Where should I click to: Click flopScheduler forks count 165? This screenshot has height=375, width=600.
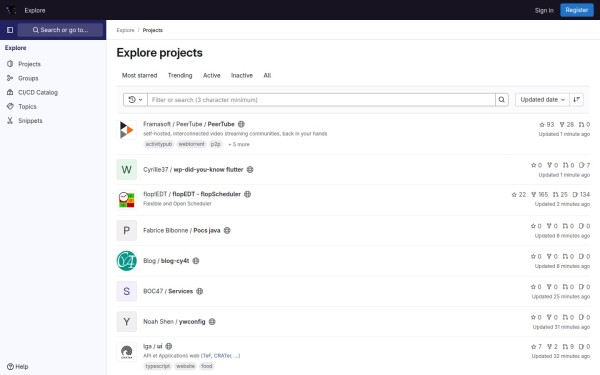point(540,195)
